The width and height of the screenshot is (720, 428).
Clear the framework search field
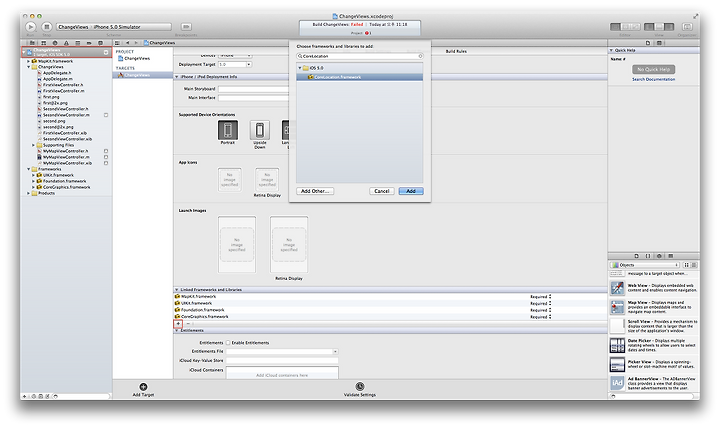[x=420, y=56]
